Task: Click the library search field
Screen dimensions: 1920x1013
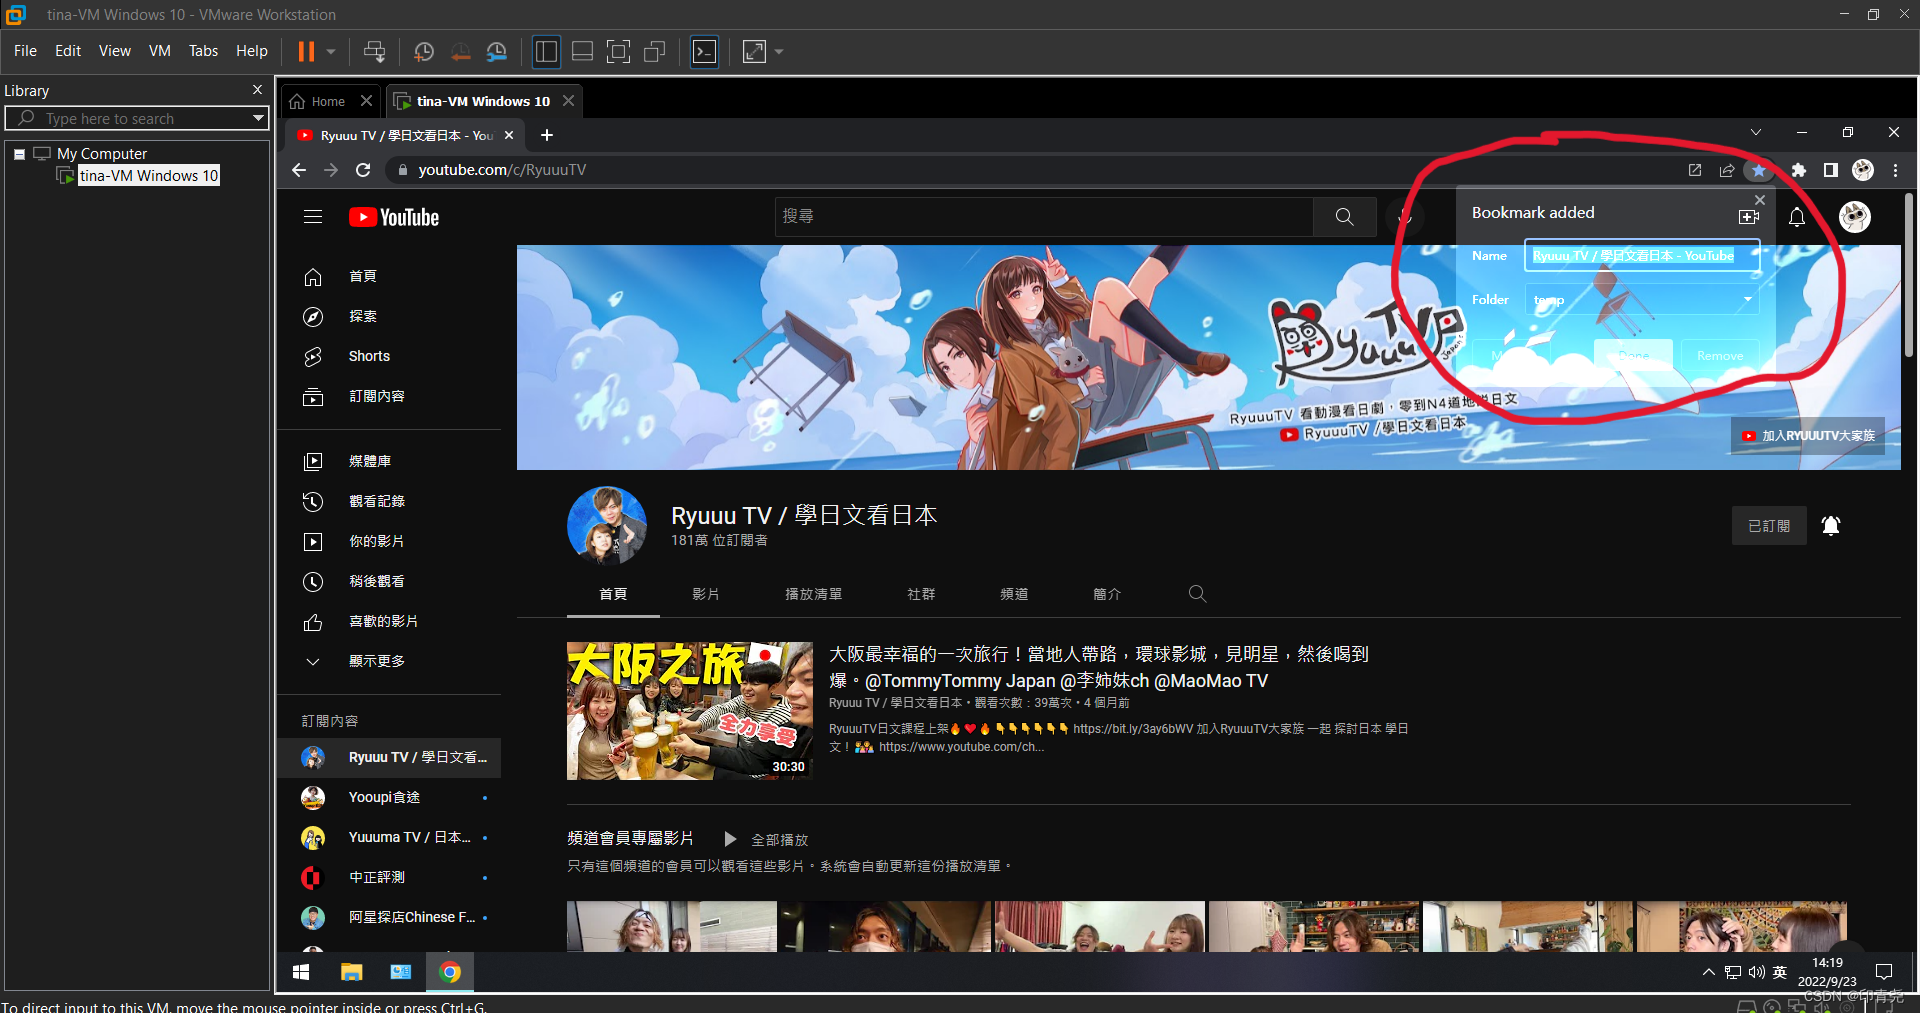Action: (x=136, y=118)
